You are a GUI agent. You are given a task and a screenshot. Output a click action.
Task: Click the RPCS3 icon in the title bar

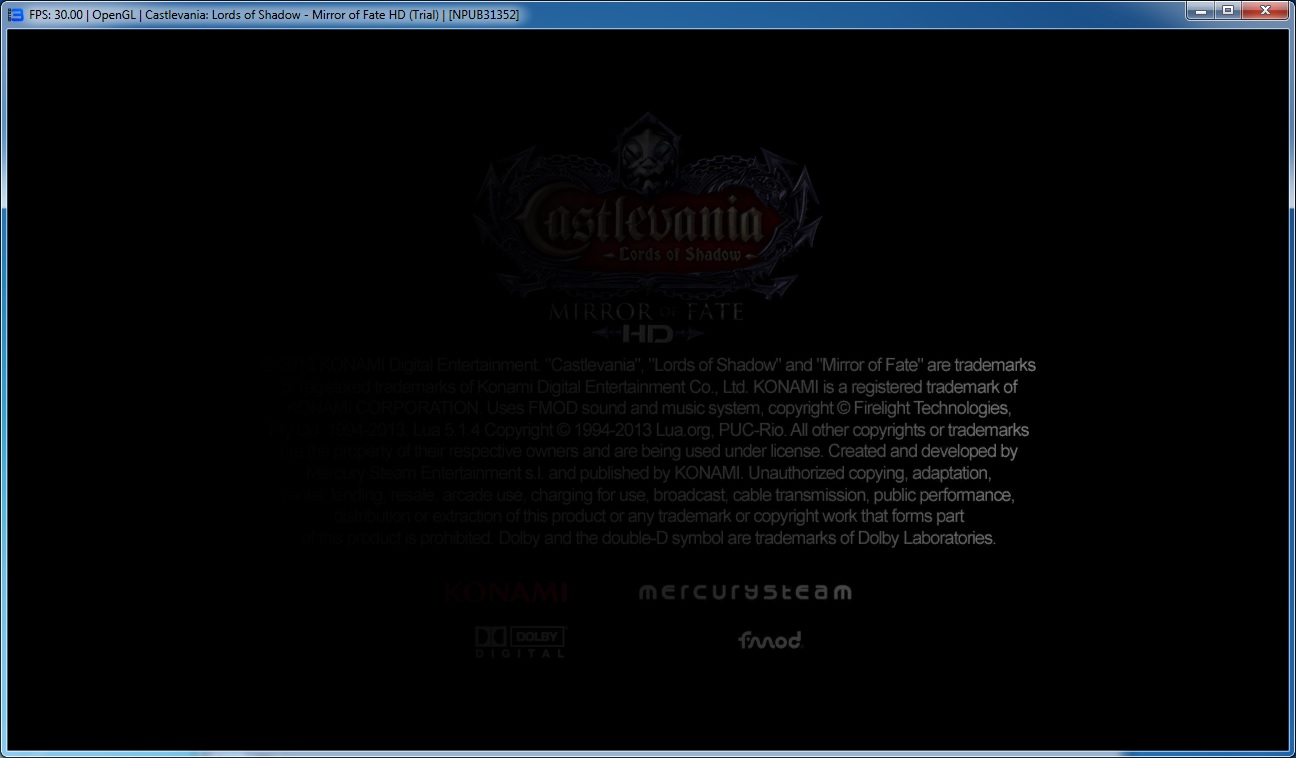[15, 15]
